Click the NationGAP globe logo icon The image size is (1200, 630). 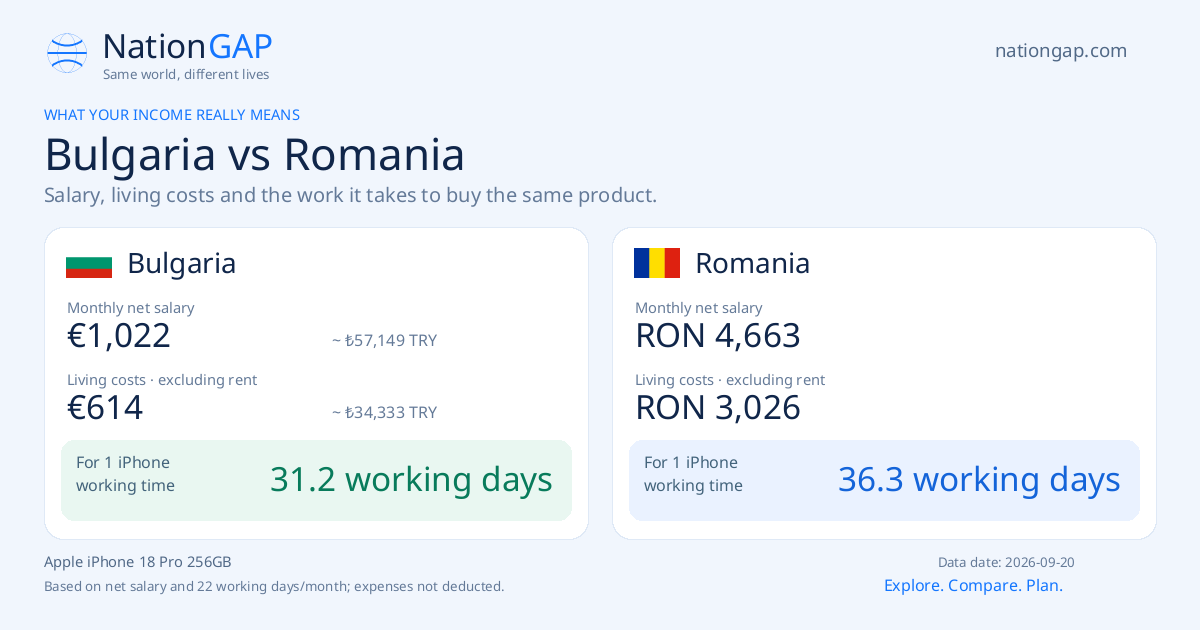[x=67, y=53]
